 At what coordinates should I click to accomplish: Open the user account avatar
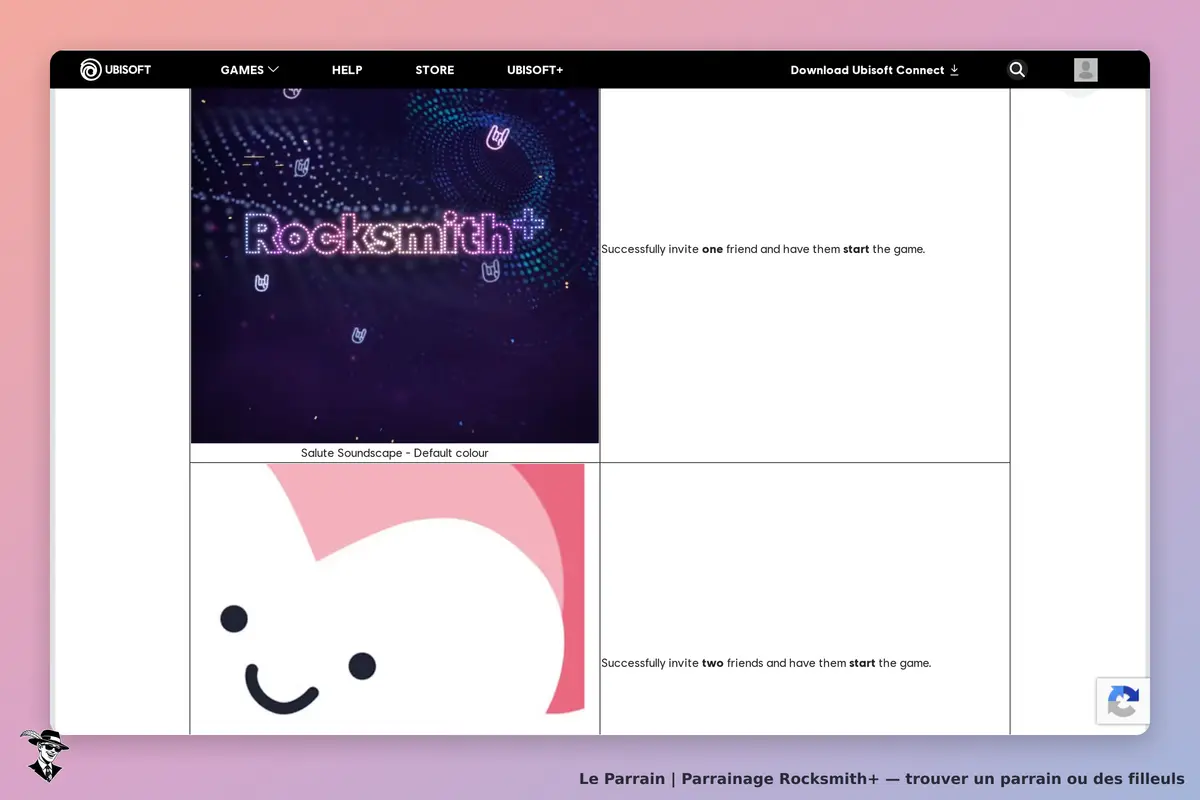click(x=1086, y=70)
